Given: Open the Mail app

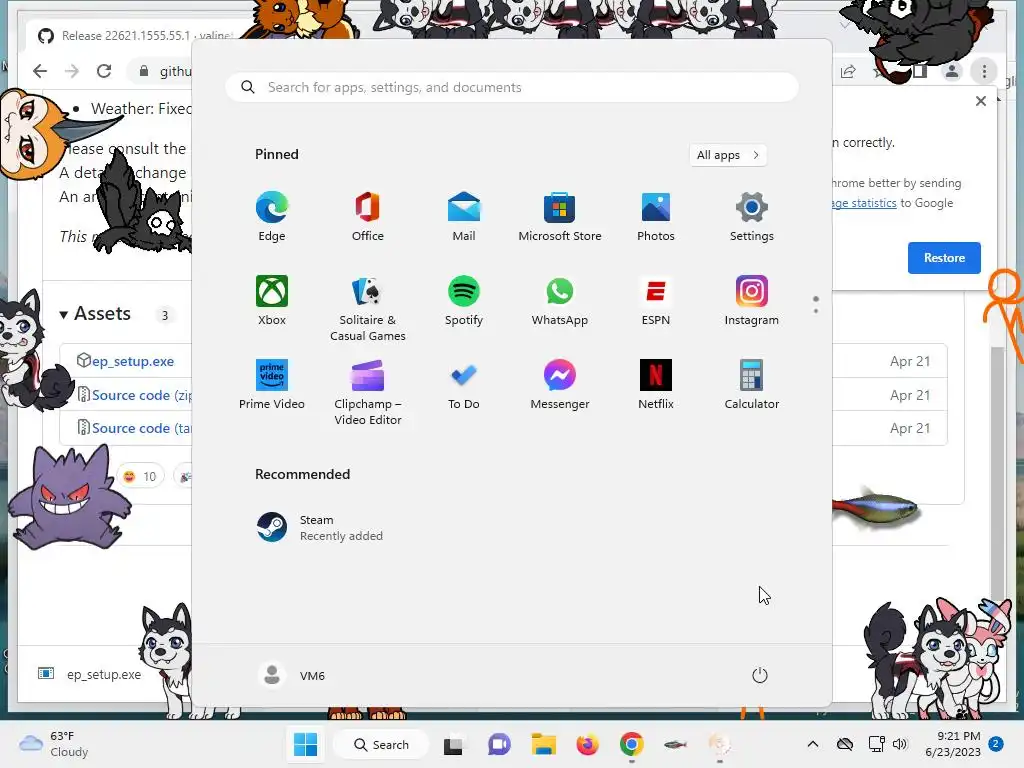Looking at the screenshot, I should coord(464,217).
